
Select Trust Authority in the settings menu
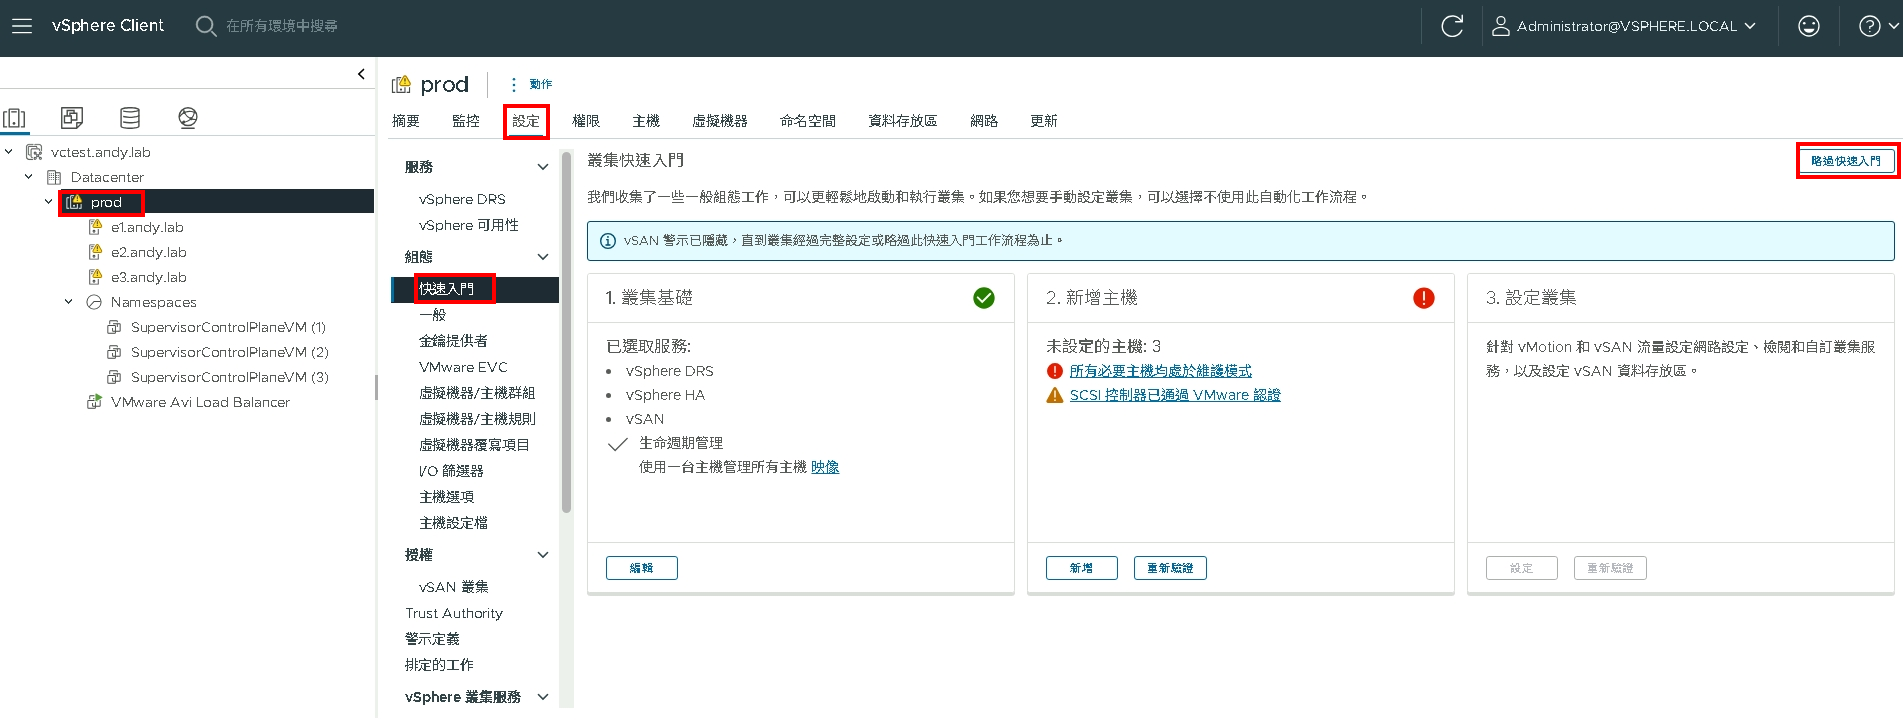[454, 613]
